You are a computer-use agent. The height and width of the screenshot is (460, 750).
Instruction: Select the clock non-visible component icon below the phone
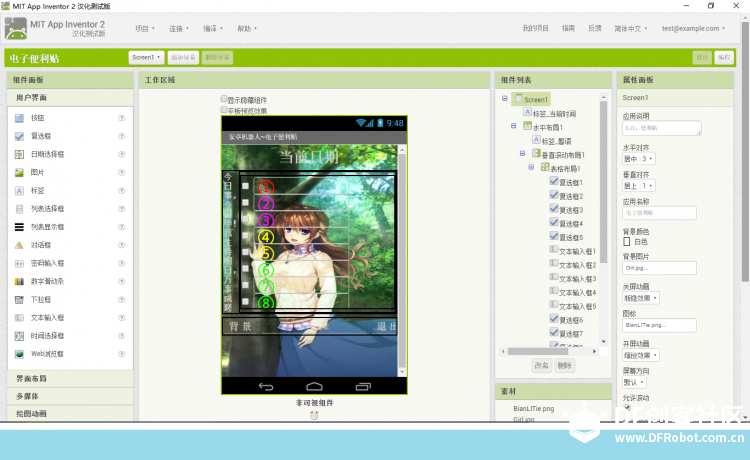coord(314,416)
